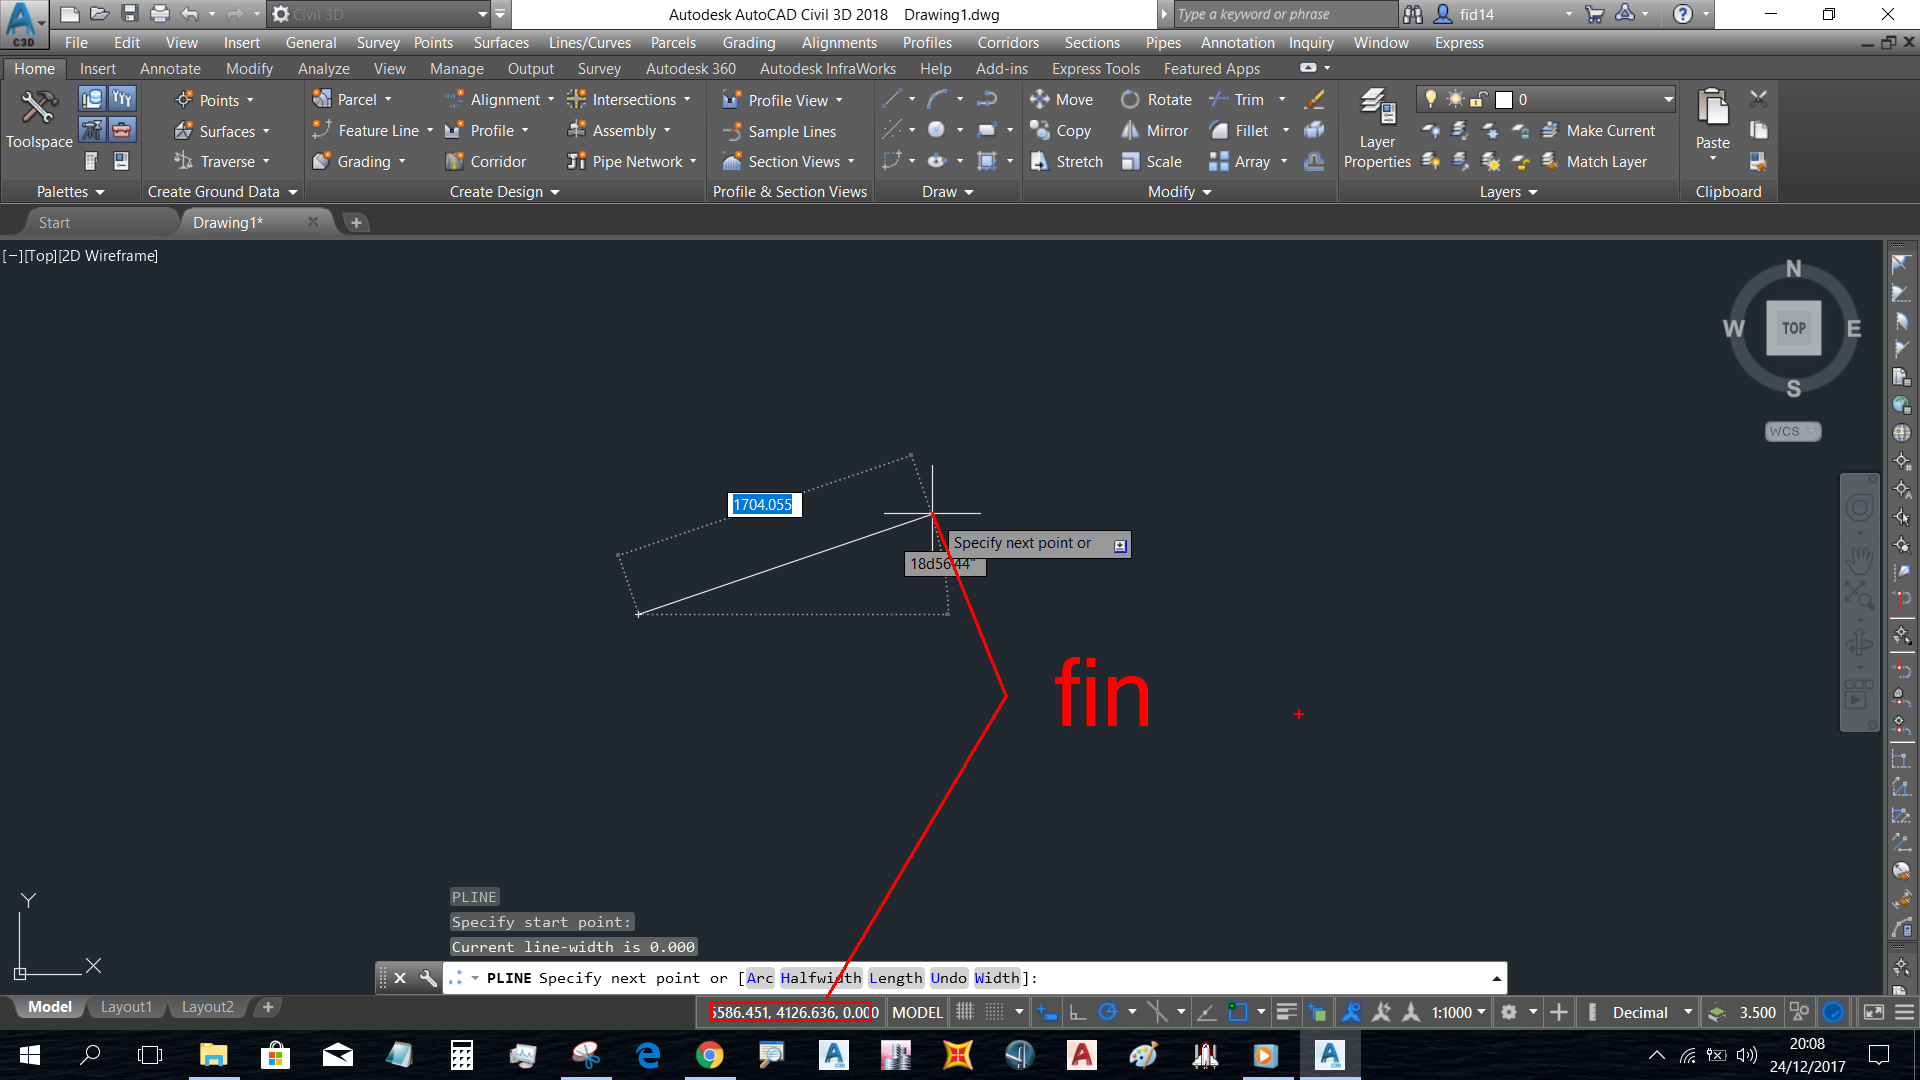Expand the Create Design panel
Image resolution: width=1920 pixels, height=1080 pixels.
click(x=505, y=191)
